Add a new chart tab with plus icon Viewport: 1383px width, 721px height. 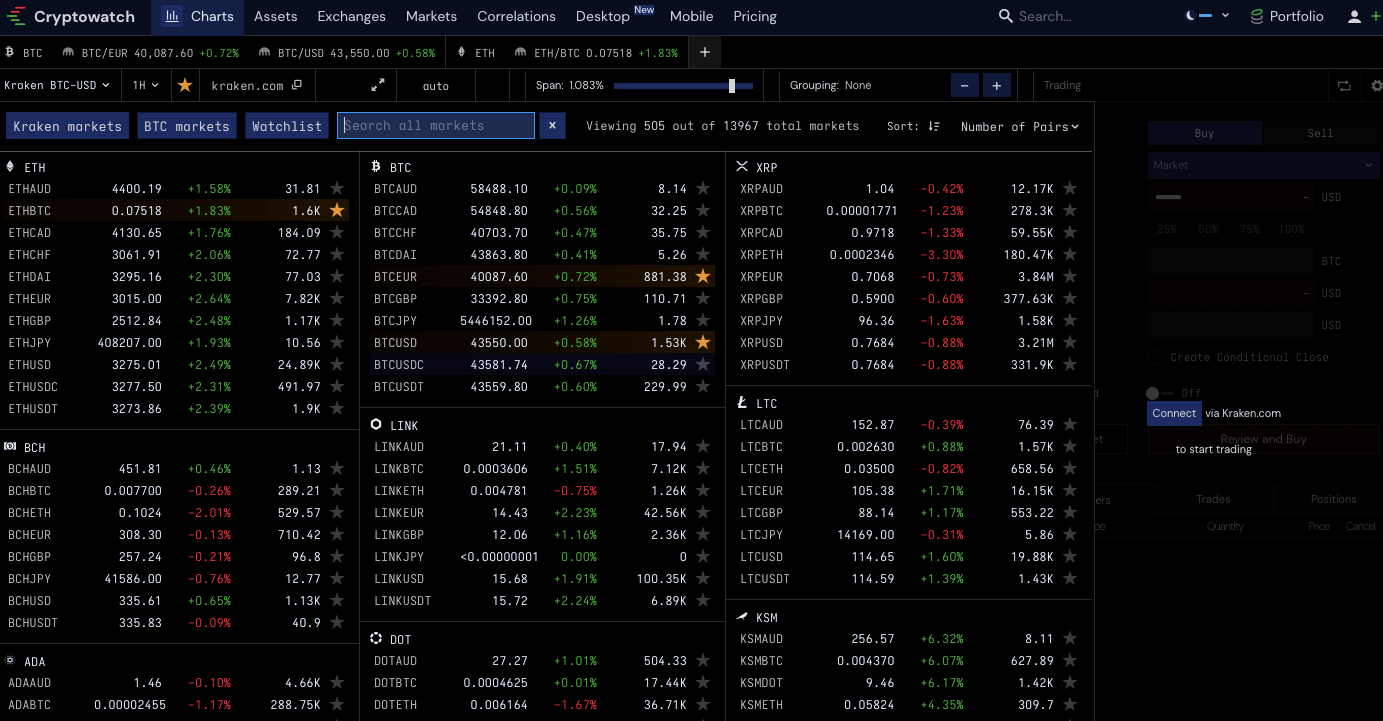point(705,52)
